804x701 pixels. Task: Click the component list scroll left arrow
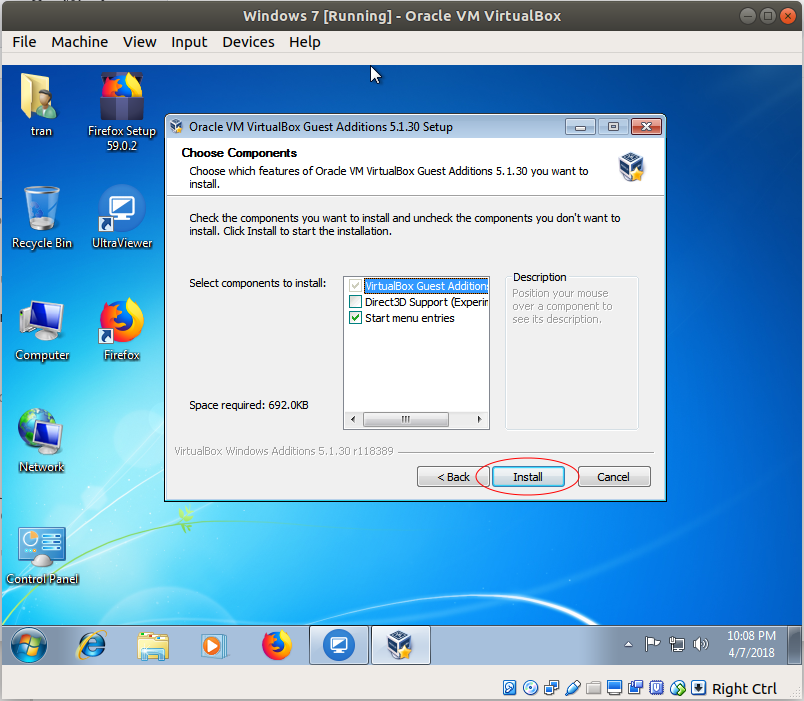353,419
